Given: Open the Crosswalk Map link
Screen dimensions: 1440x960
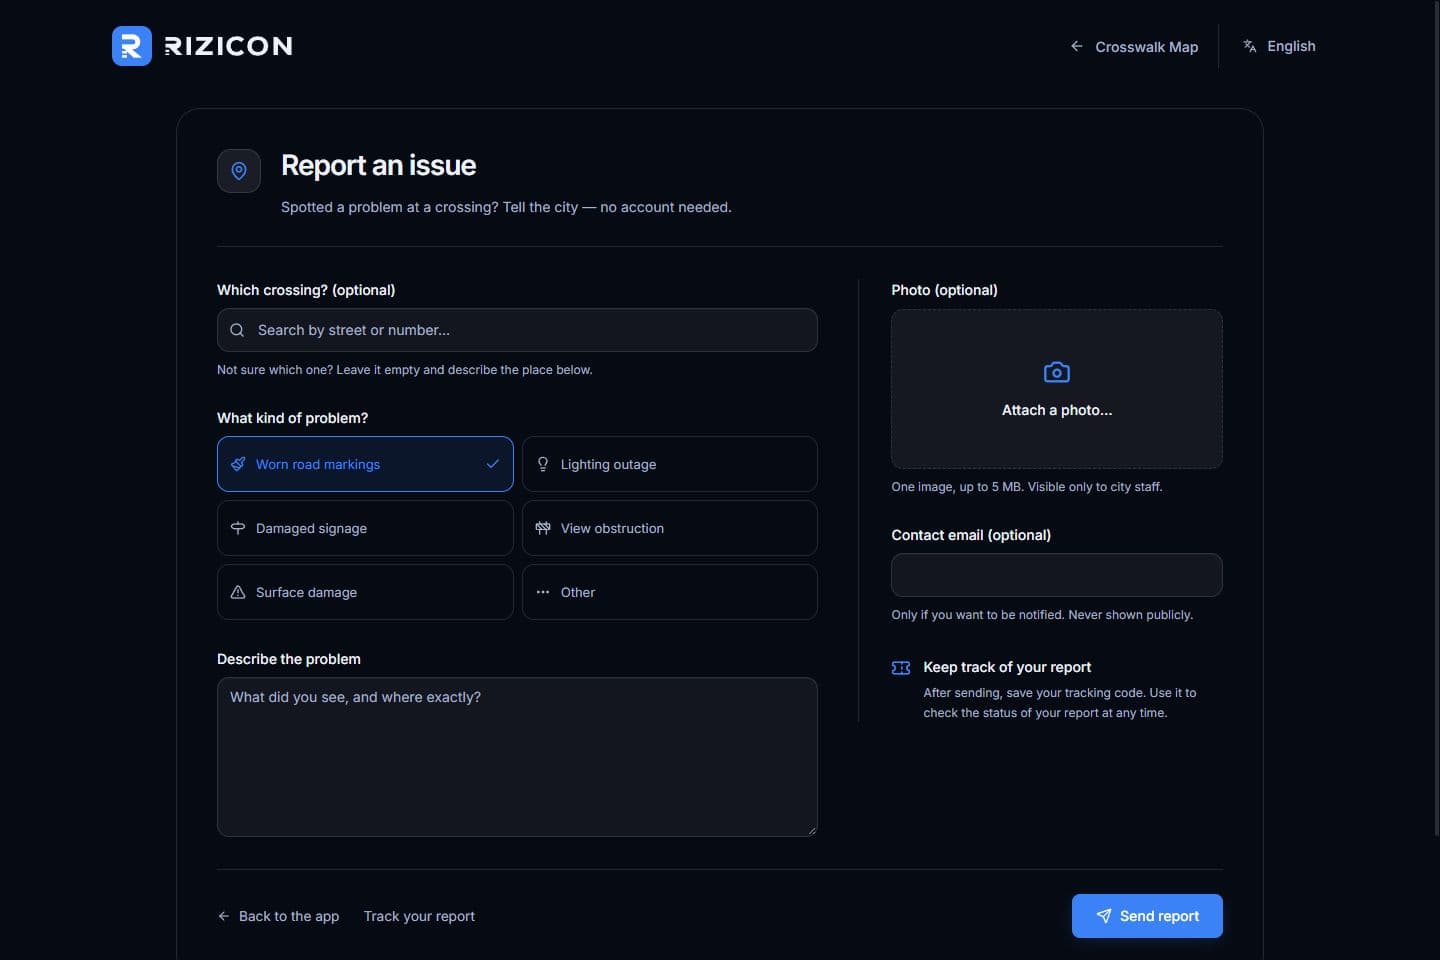Looking at the screenshot, I should click(1134, 46).
